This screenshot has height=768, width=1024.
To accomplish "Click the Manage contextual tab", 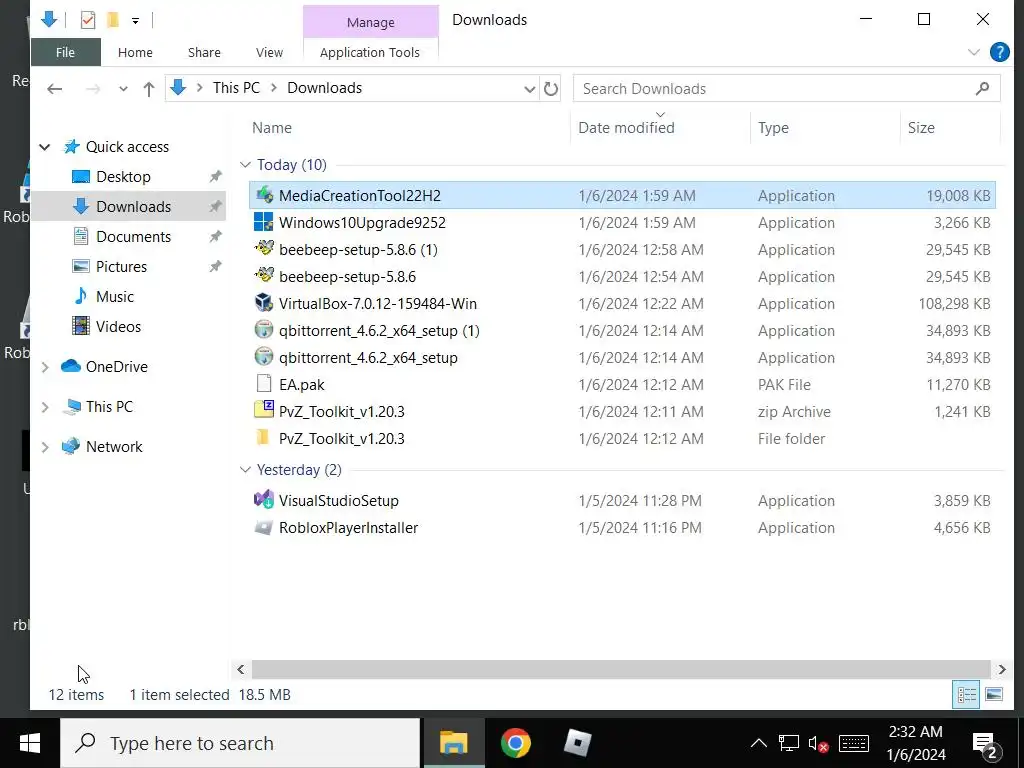I will tap(370, 22).
